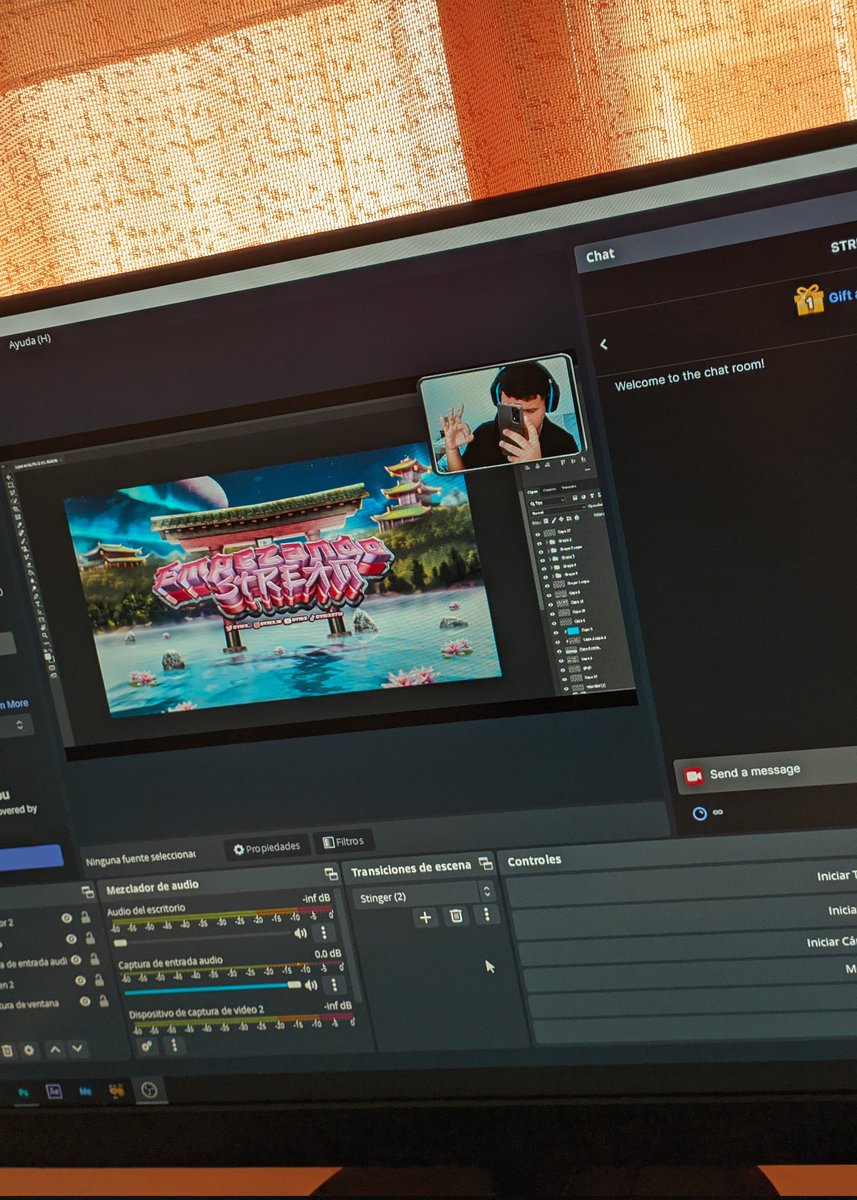Open transition options via vertical ellipsis icon

486,916
